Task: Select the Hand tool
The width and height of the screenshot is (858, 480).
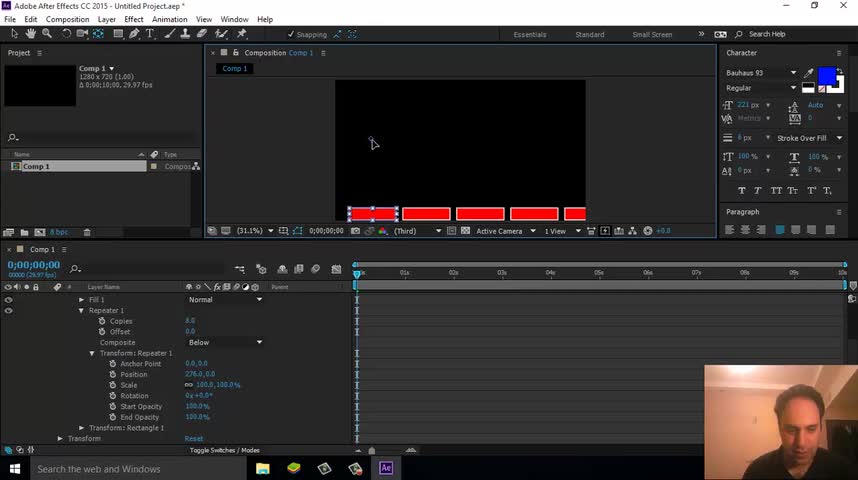Action: point(31,34)
